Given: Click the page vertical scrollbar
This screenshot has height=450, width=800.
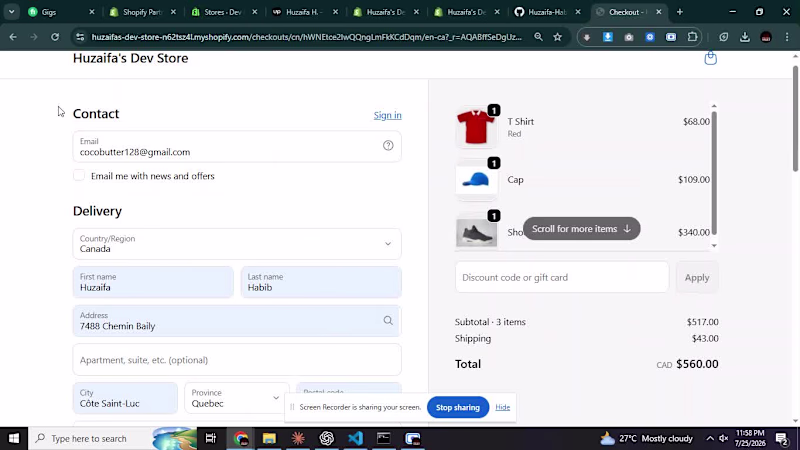Looking at the screenshot, I should pos(795,118).
